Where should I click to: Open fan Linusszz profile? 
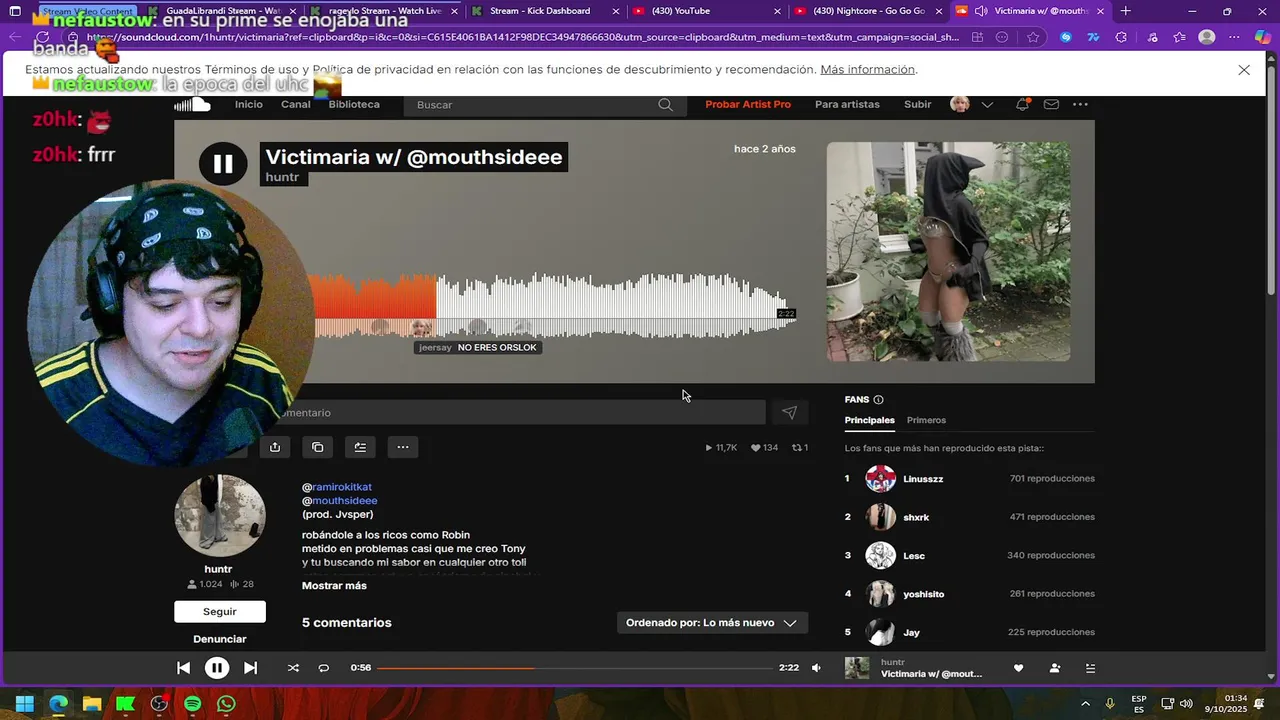[923, 479]
